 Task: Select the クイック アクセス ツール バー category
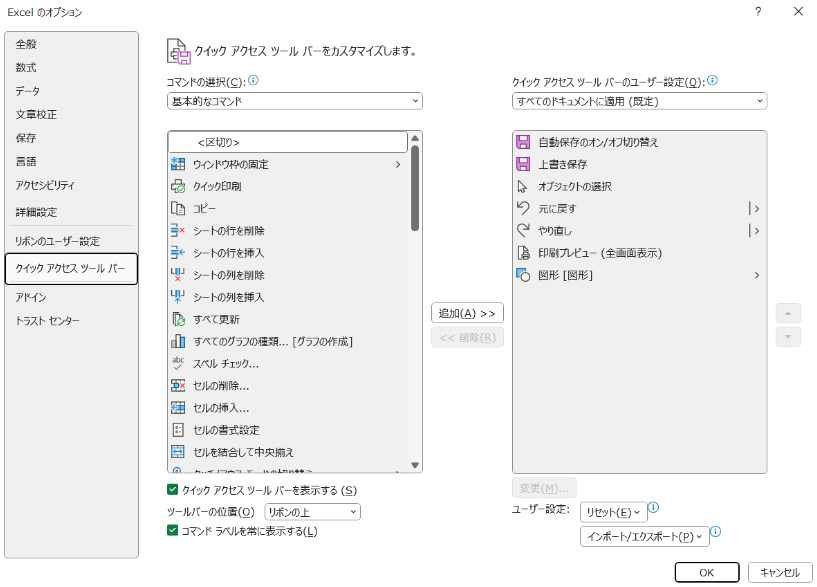pos(71,269)
